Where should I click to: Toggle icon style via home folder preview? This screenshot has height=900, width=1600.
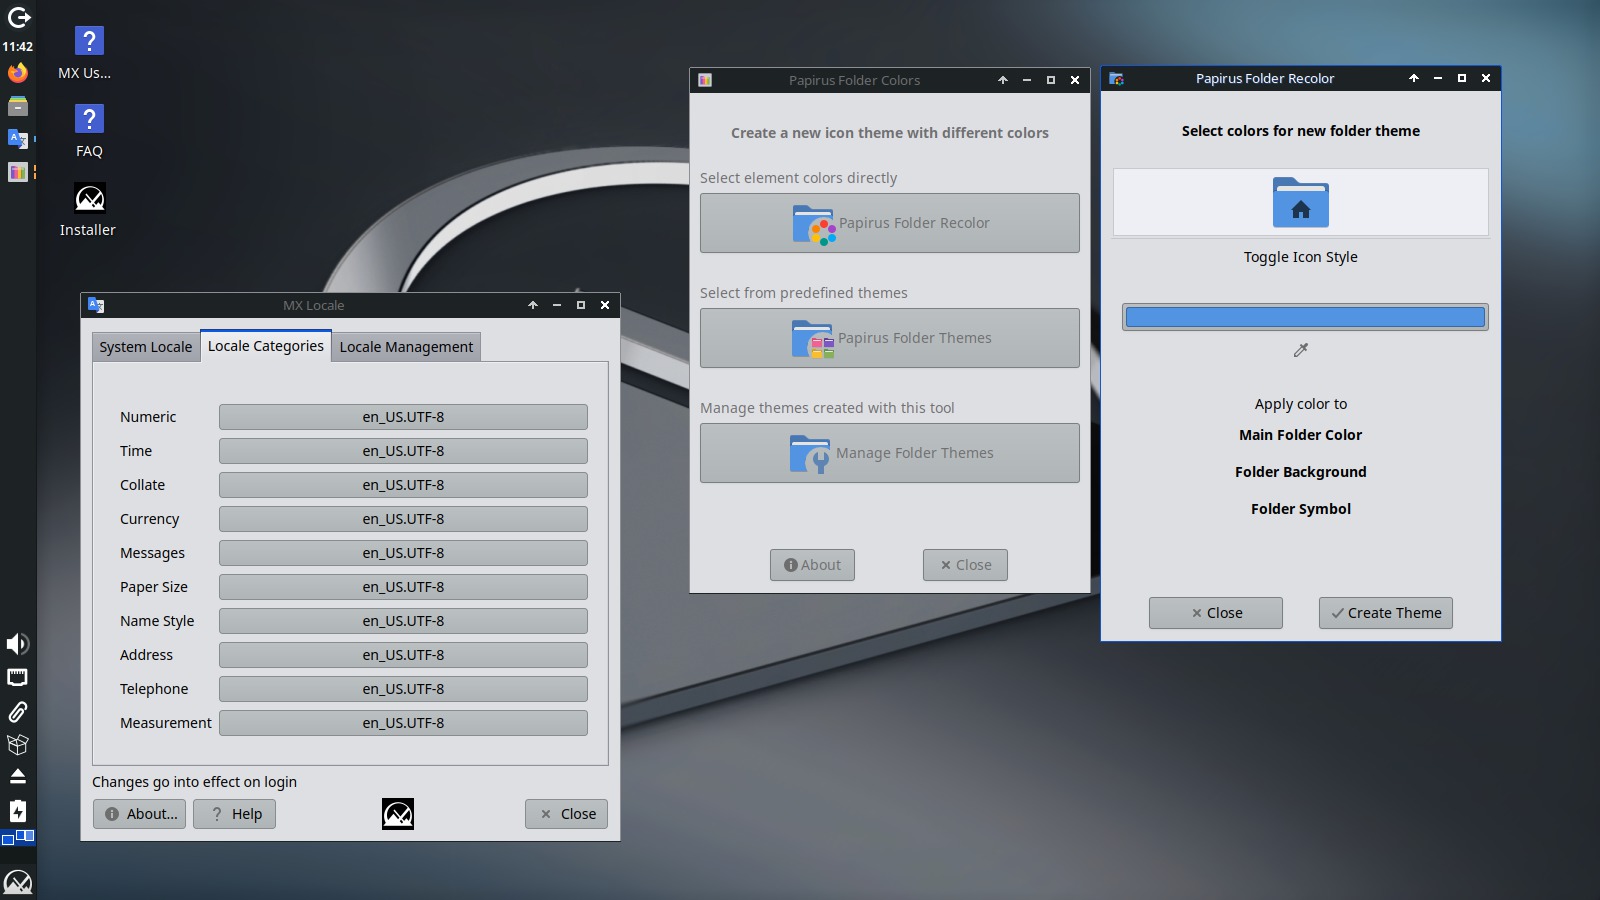[x=1301, y=202]
